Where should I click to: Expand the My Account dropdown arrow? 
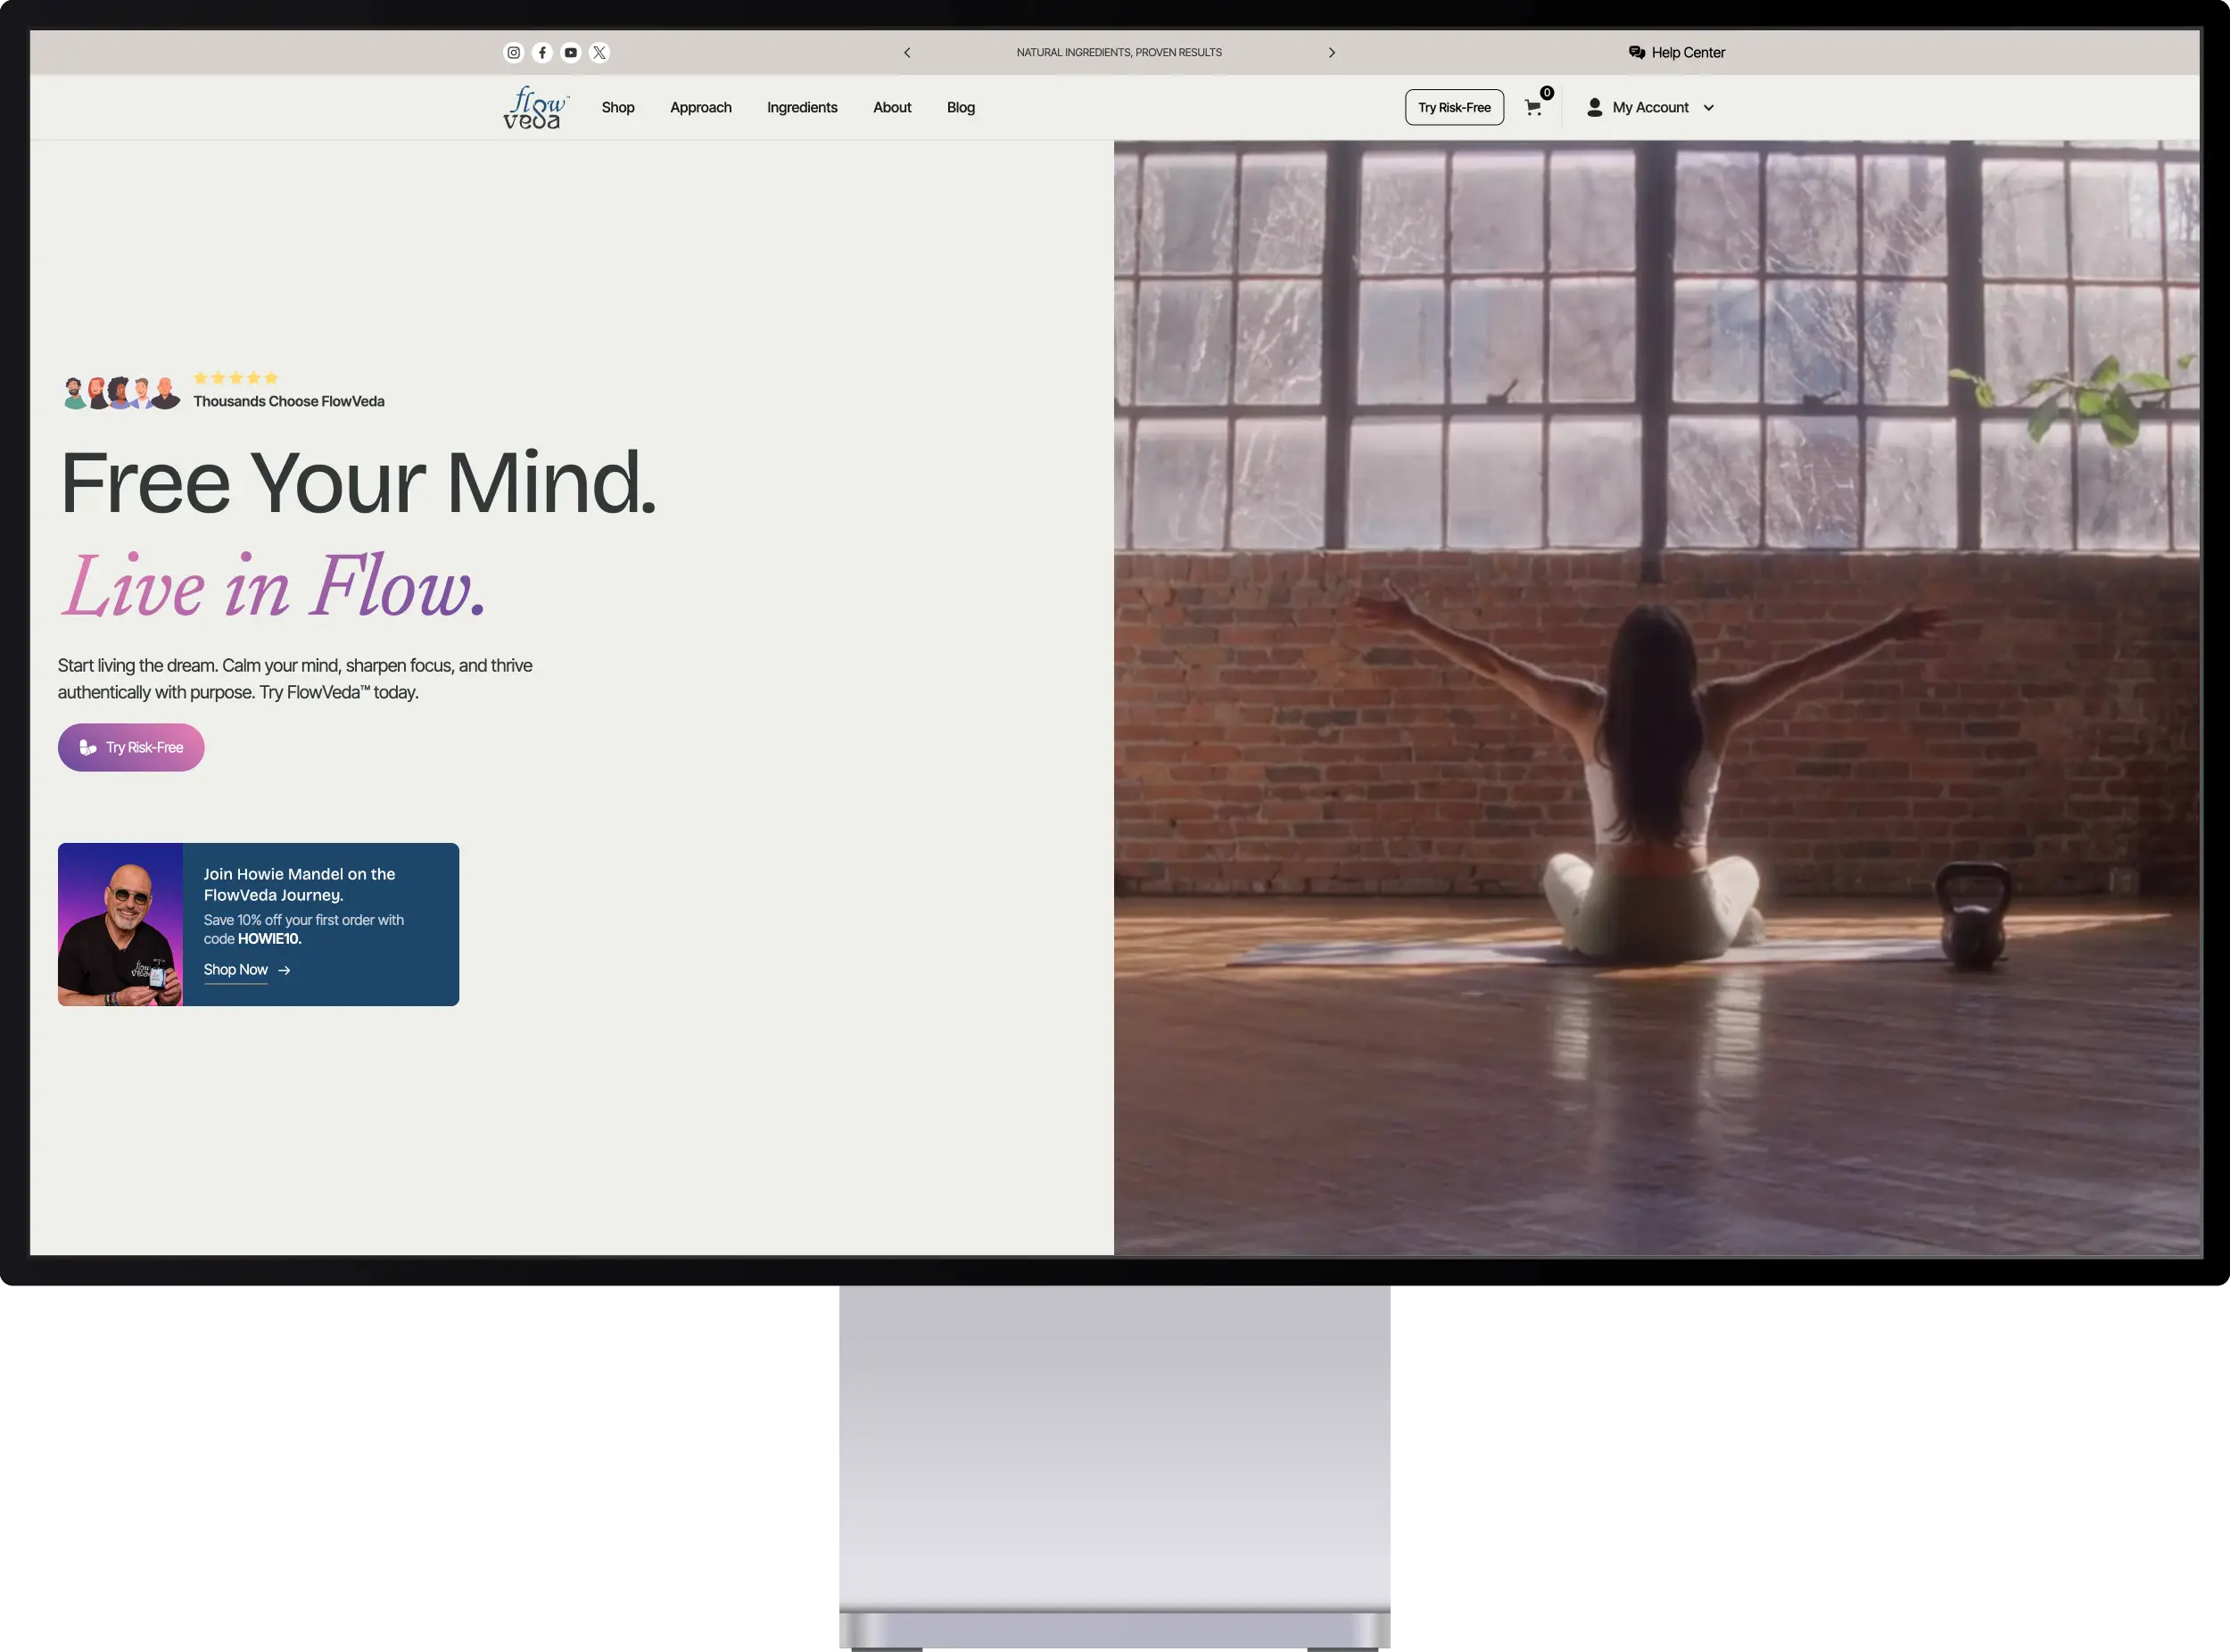coord(1709,108)
